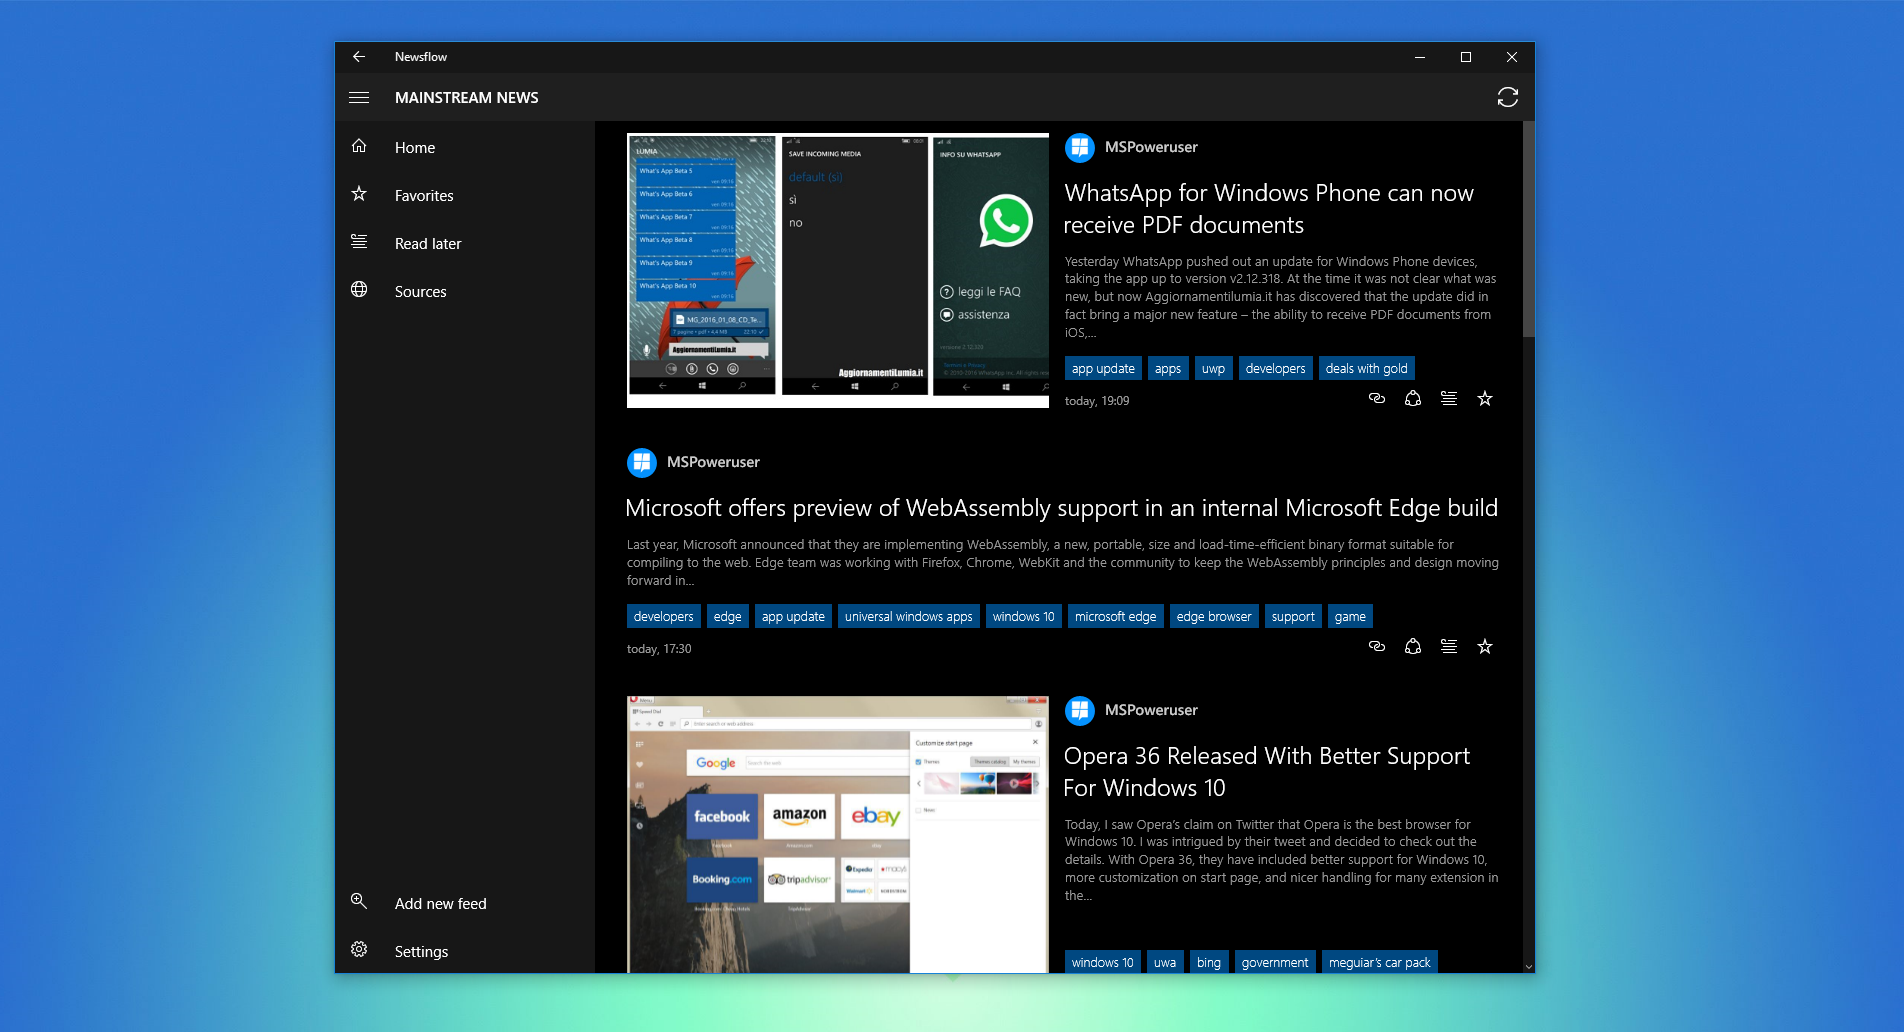This screenshot has width=1904, height=1032.
Task: Click the MAINSTREAM NEWS header title
Action: point(466,97)
